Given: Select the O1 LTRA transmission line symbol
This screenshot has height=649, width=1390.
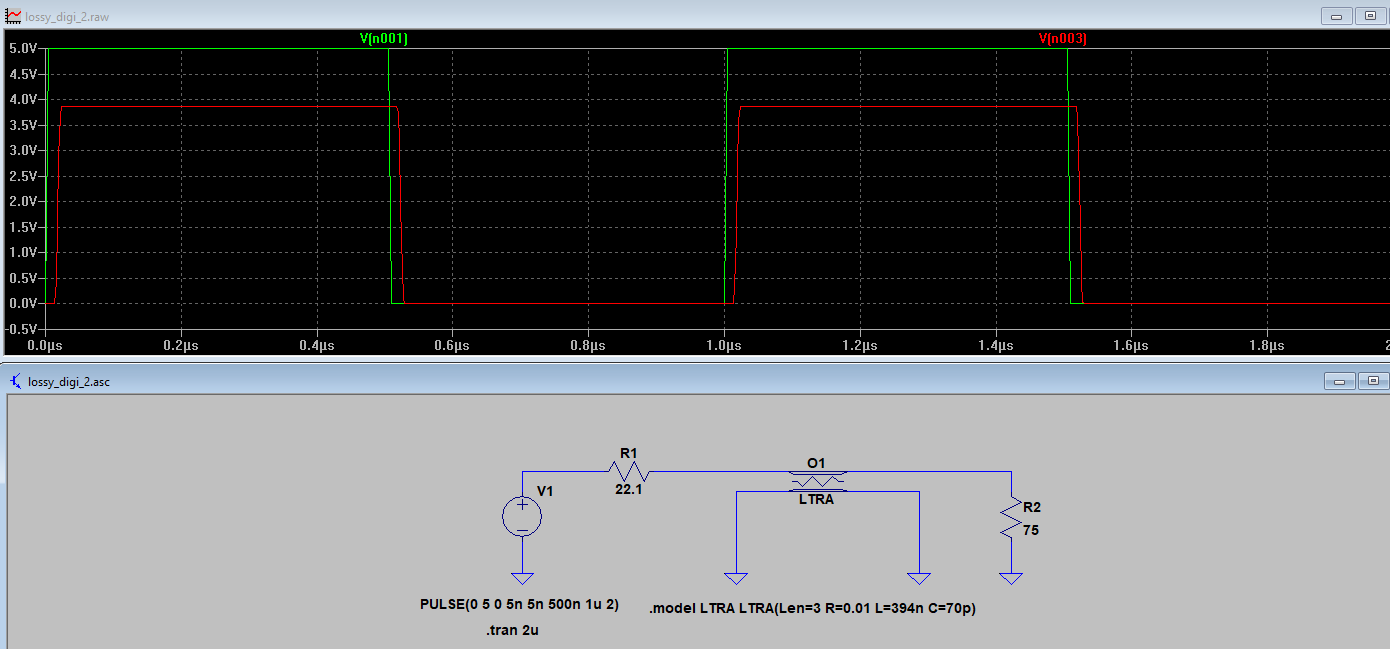Looking at the screenshot, I should pos(818,480).
